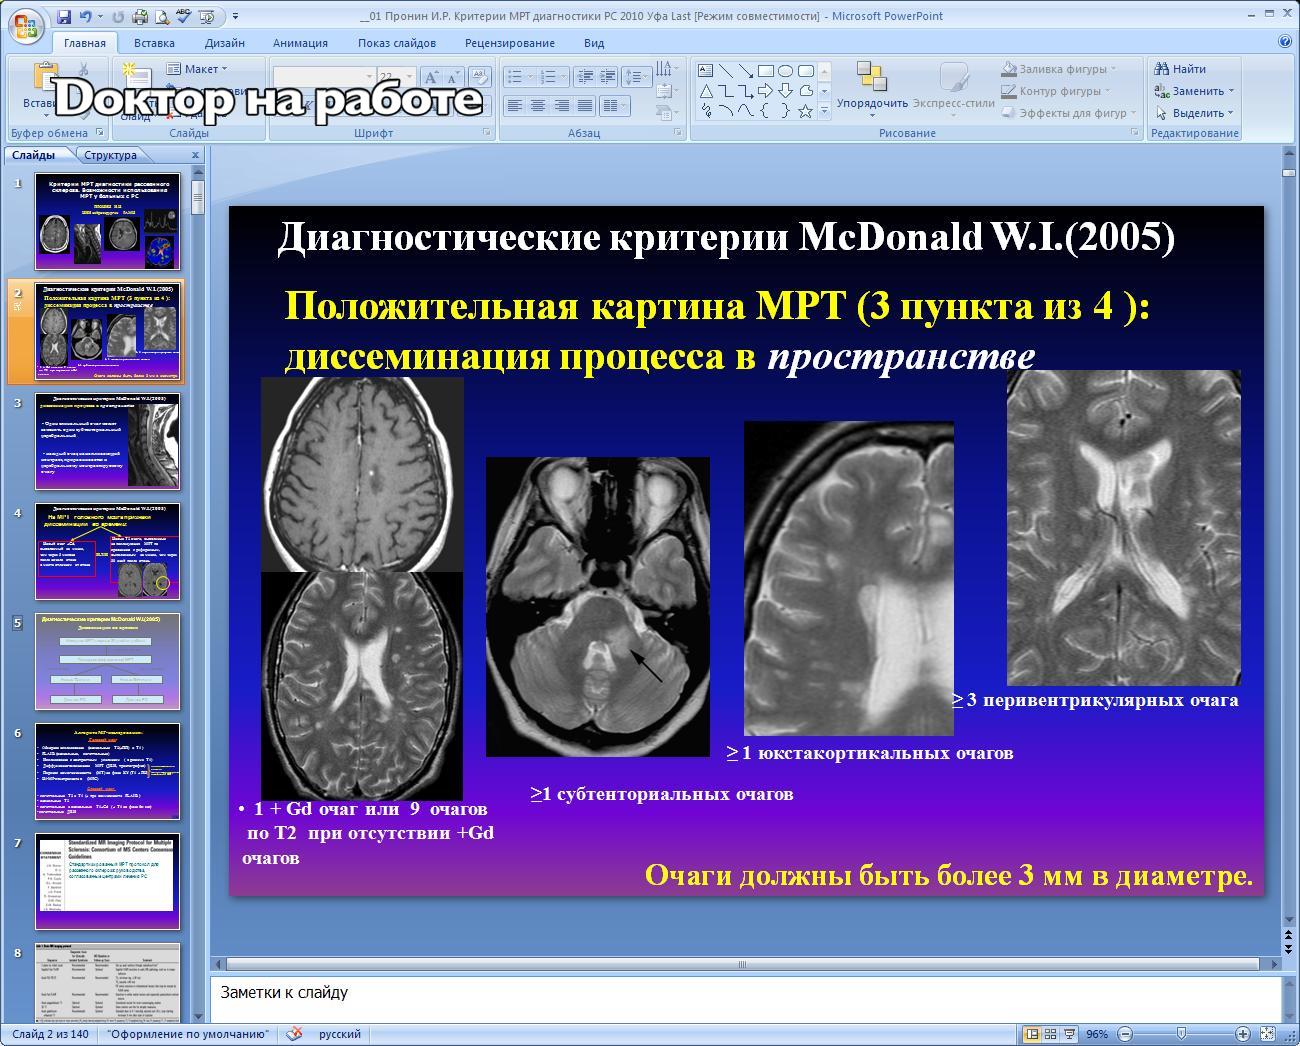
Task: Close the slides pane with X
Action: pyautogui.click(x=195, y=155)
